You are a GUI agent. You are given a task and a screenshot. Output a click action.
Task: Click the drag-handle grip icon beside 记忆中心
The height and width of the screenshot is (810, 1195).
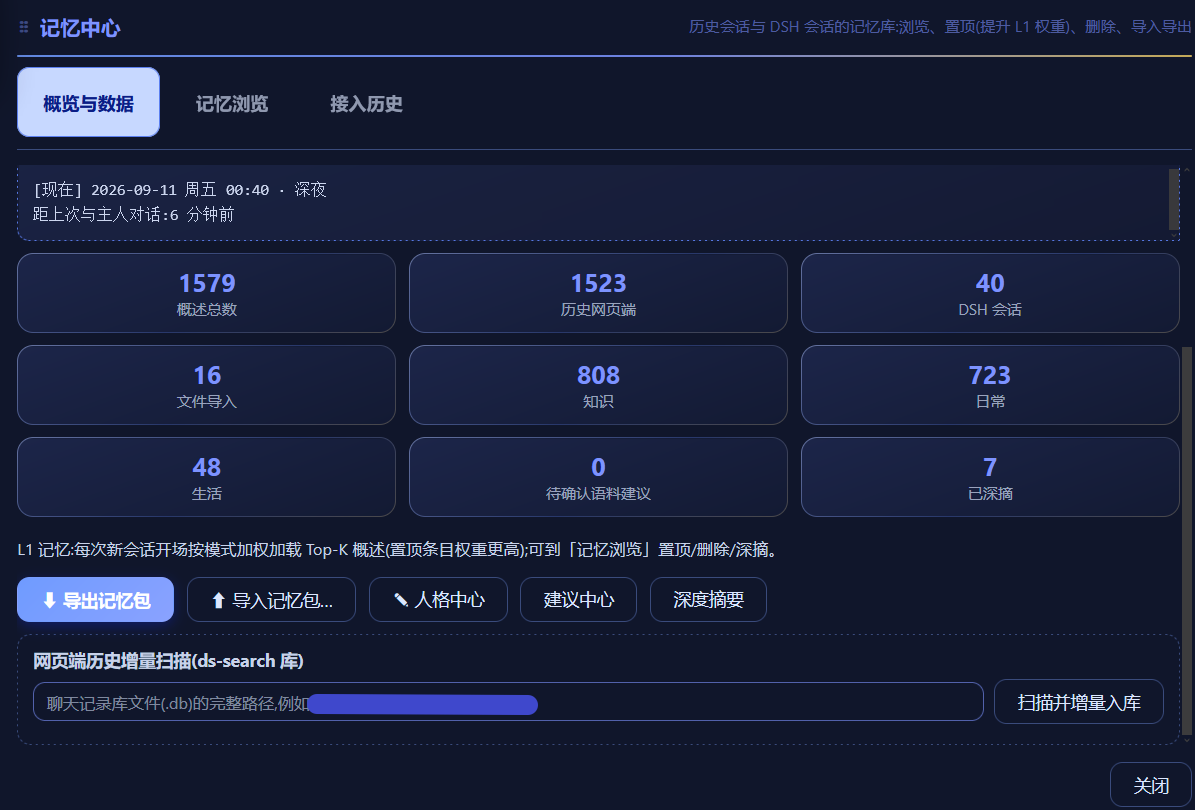(24, 27)
